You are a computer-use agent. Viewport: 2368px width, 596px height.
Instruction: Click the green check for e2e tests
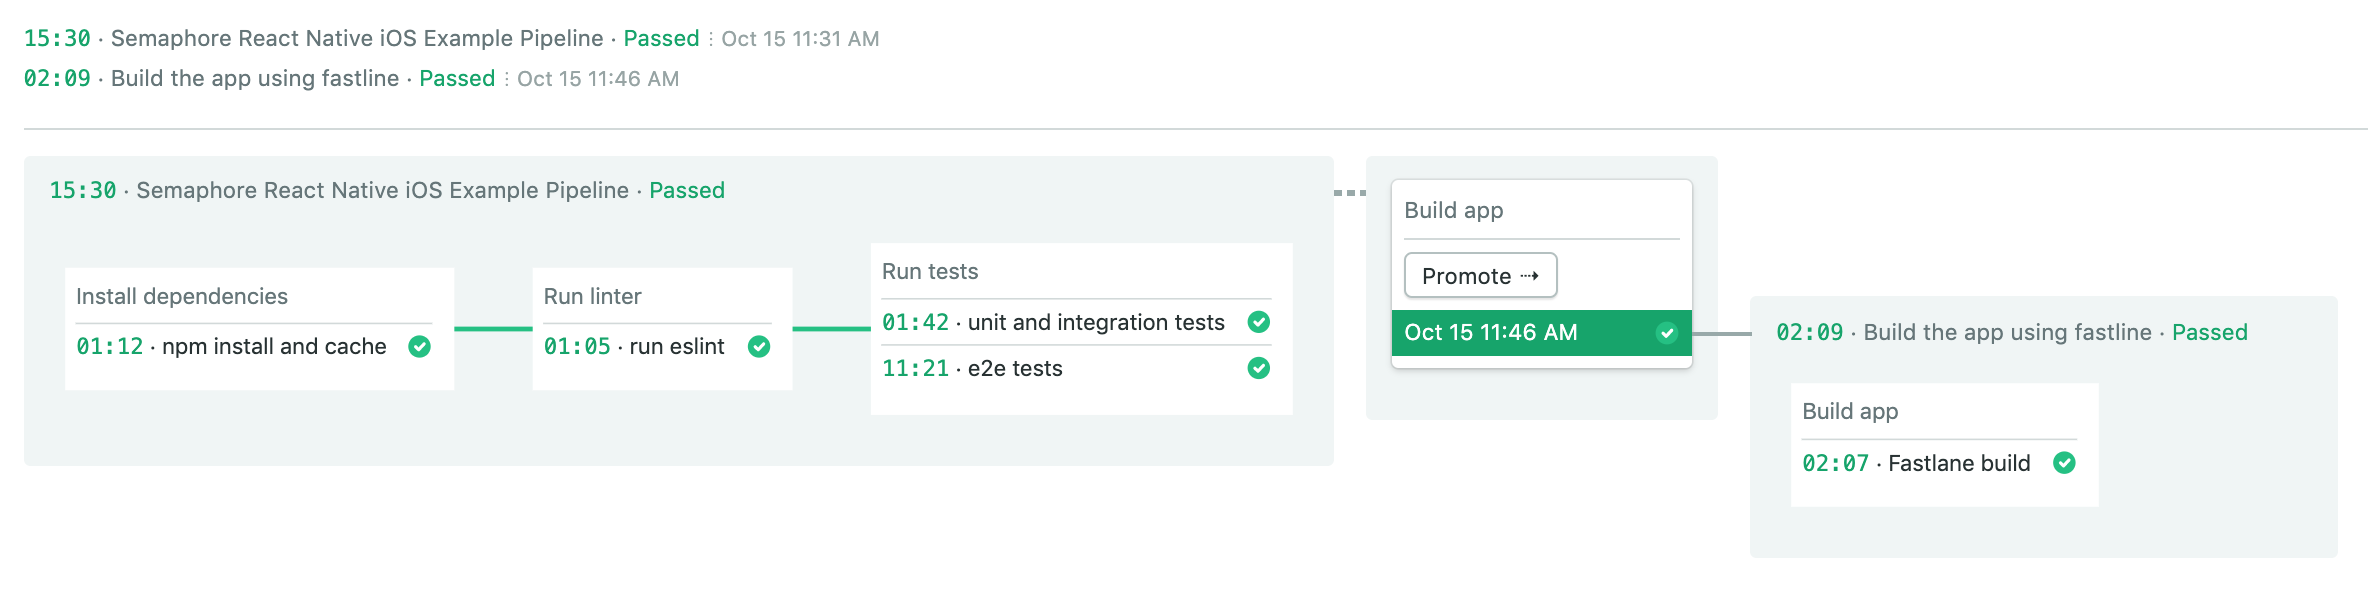point(1259,368)
